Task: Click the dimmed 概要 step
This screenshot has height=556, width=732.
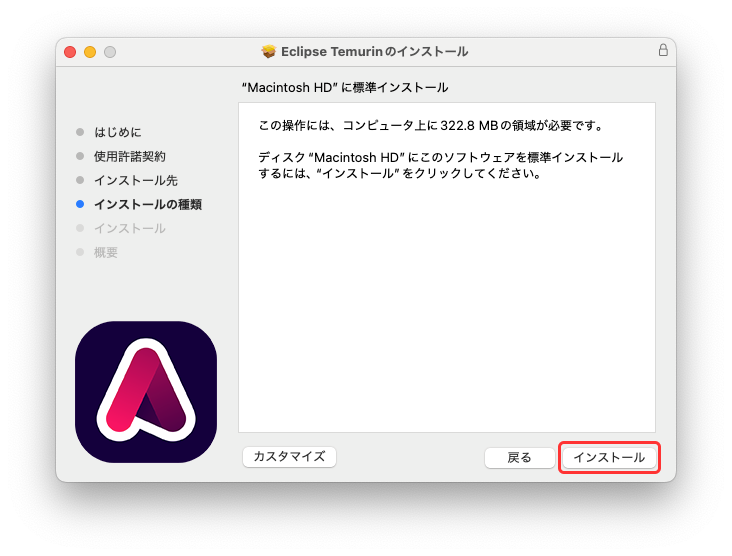Action: [106, 253]
